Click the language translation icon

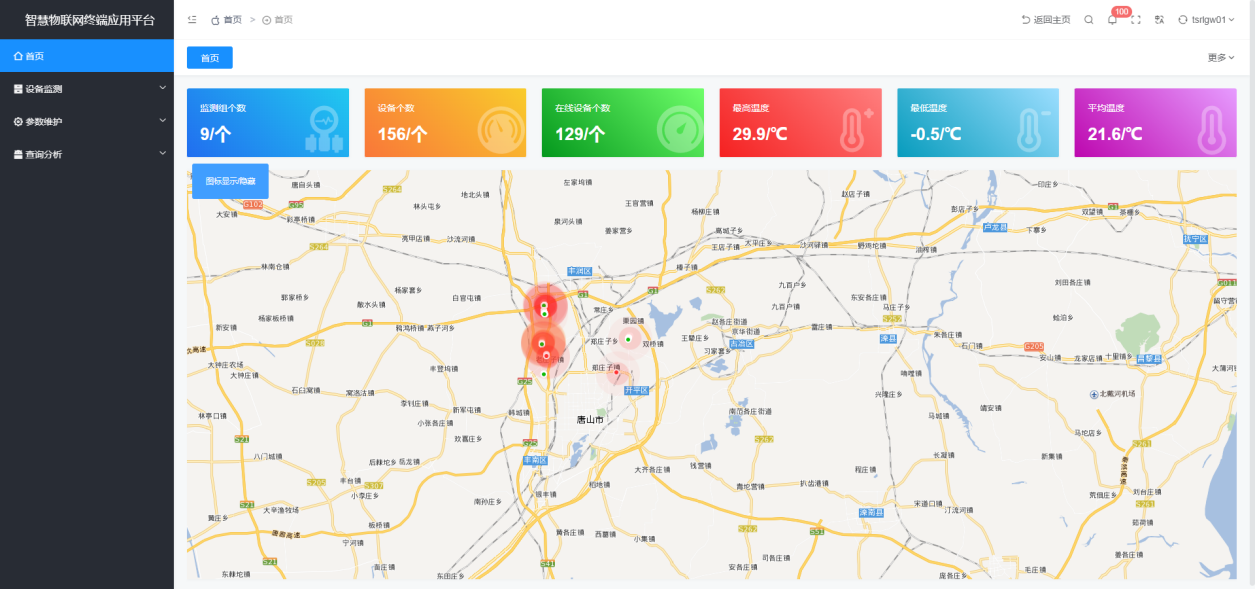pos(1160,20)
